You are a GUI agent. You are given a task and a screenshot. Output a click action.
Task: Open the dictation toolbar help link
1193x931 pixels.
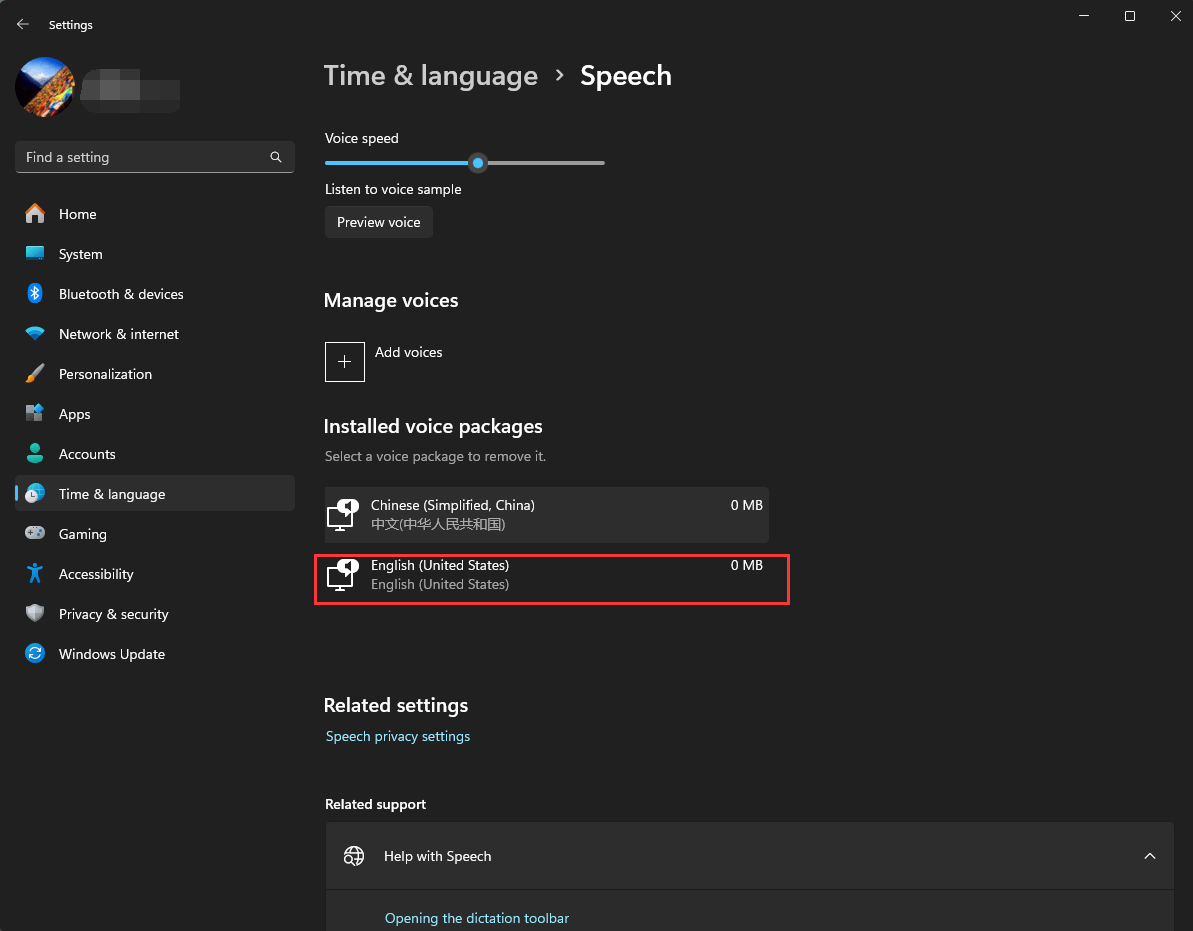click(x=477, y=918)
